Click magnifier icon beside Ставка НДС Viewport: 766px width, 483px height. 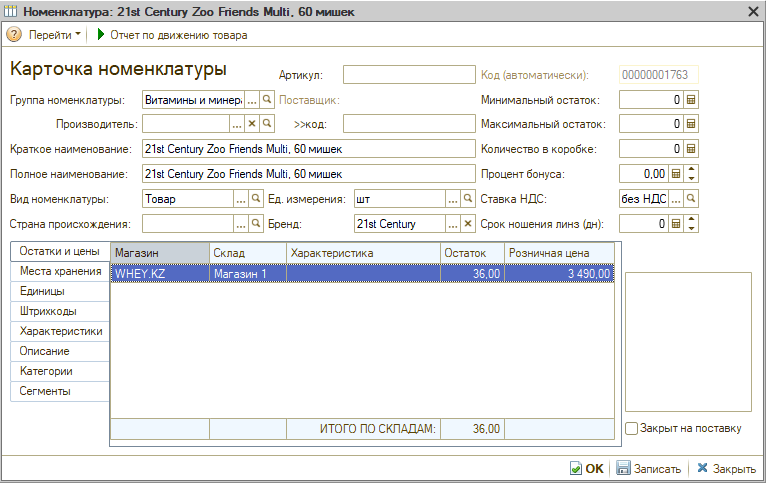point(691,199)
